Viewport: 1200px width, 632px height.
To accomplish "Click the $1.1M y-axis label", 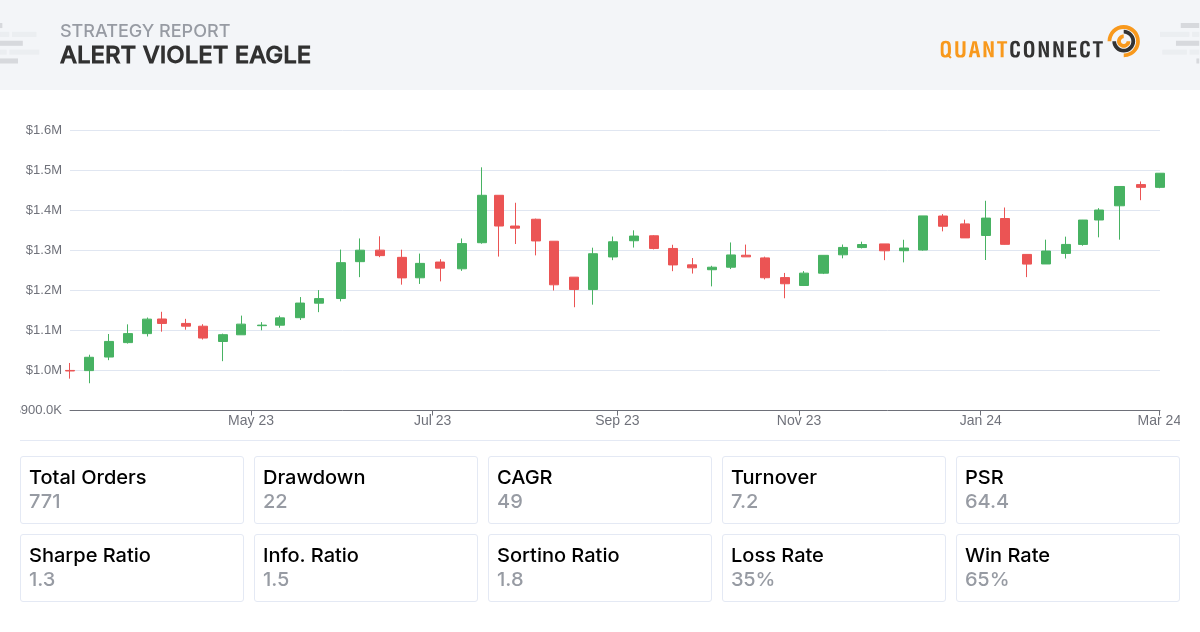I will (x=44, y=330).
